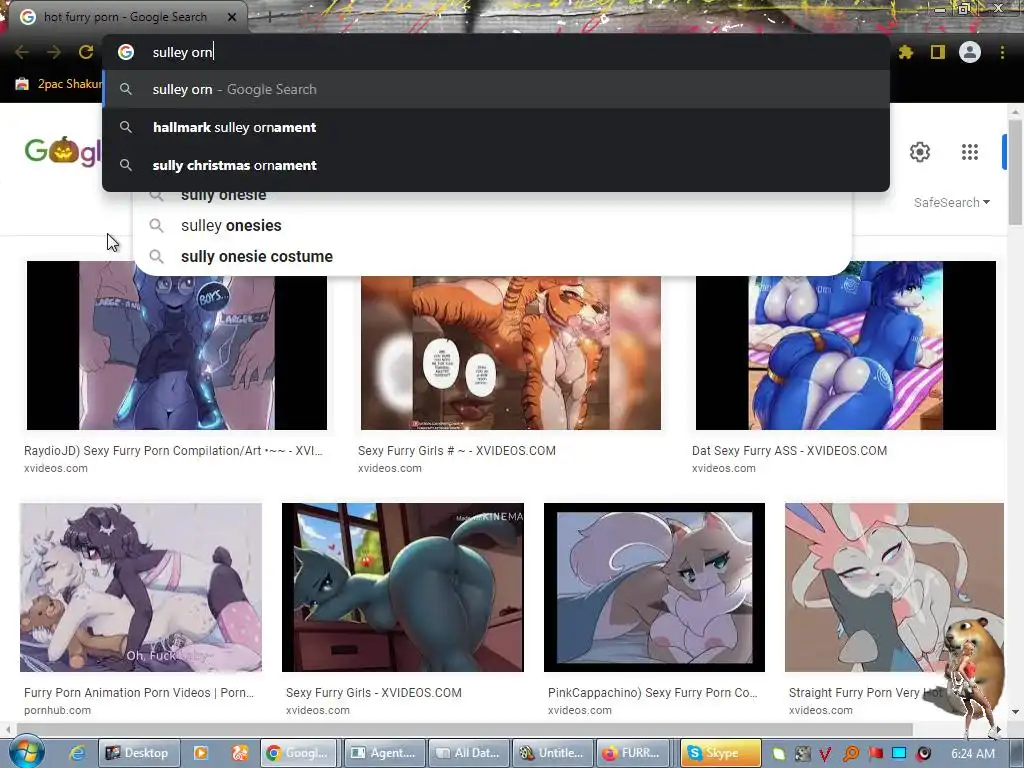
Task: Click the red flag tray icon
Action: pyautogui.click(x=875, y=754)
